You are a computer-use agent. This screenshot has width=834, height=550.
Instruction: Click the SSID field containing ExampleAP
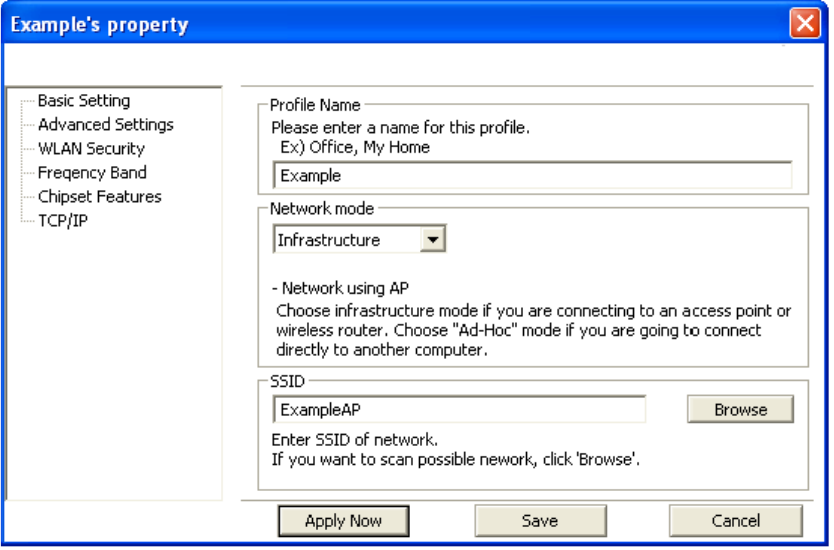460,410
